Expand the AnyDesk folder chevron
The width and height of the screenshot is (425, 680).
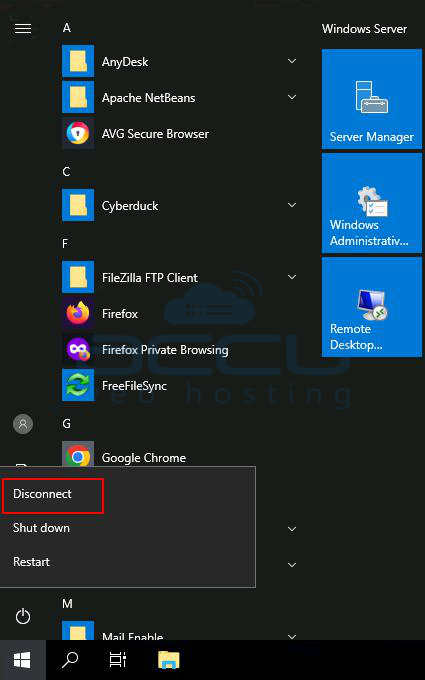point(292,61)
